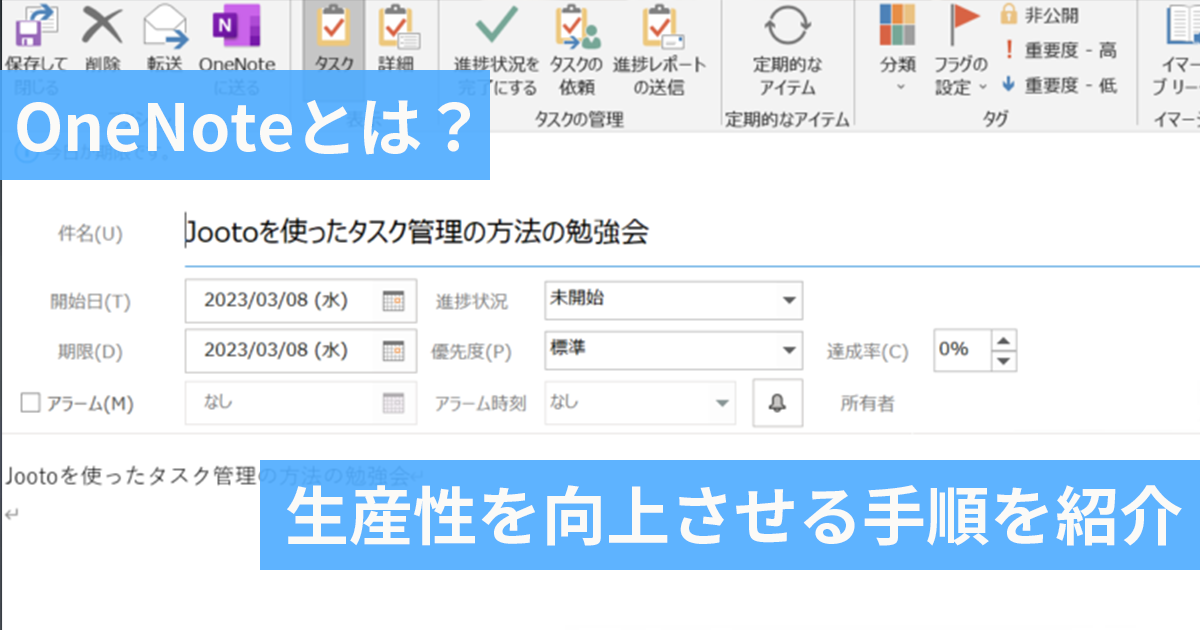Delete the task with the X icon
The width and height of the screenshot is (1200, 630).
tap(103, 27)
